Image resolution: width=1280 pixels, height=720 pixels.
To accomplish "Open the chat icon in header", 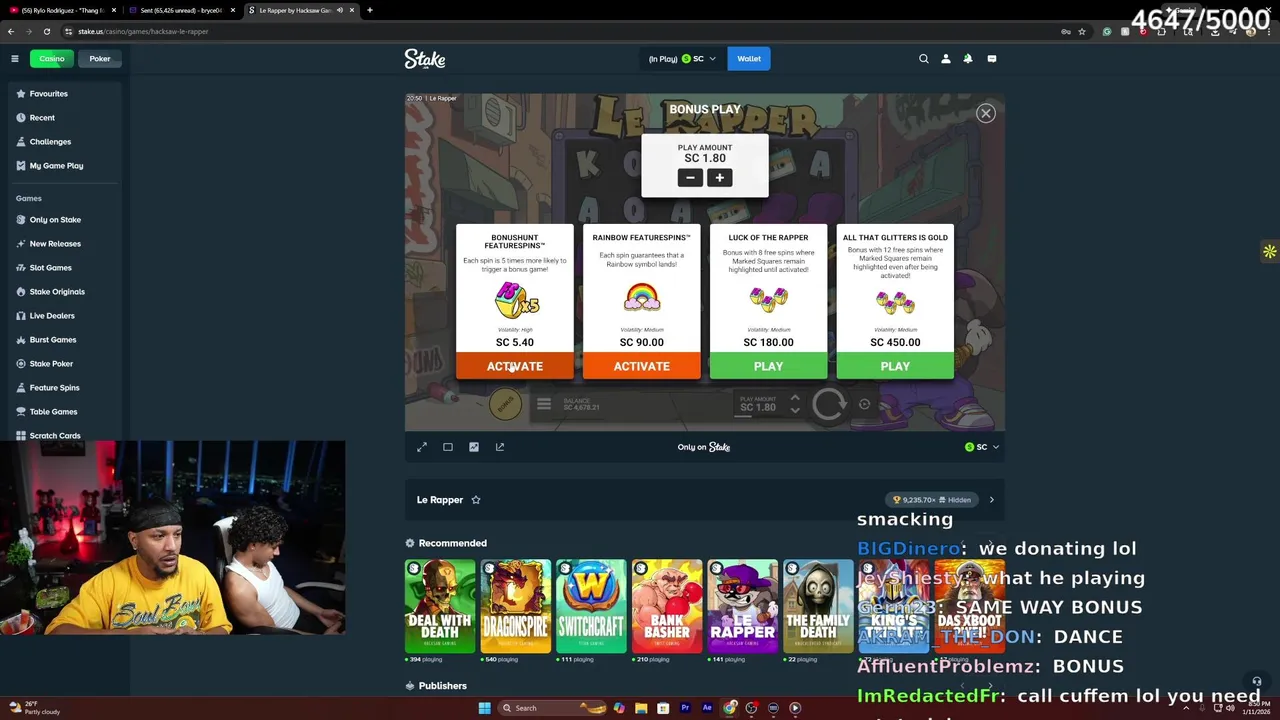I will [992, 59].
